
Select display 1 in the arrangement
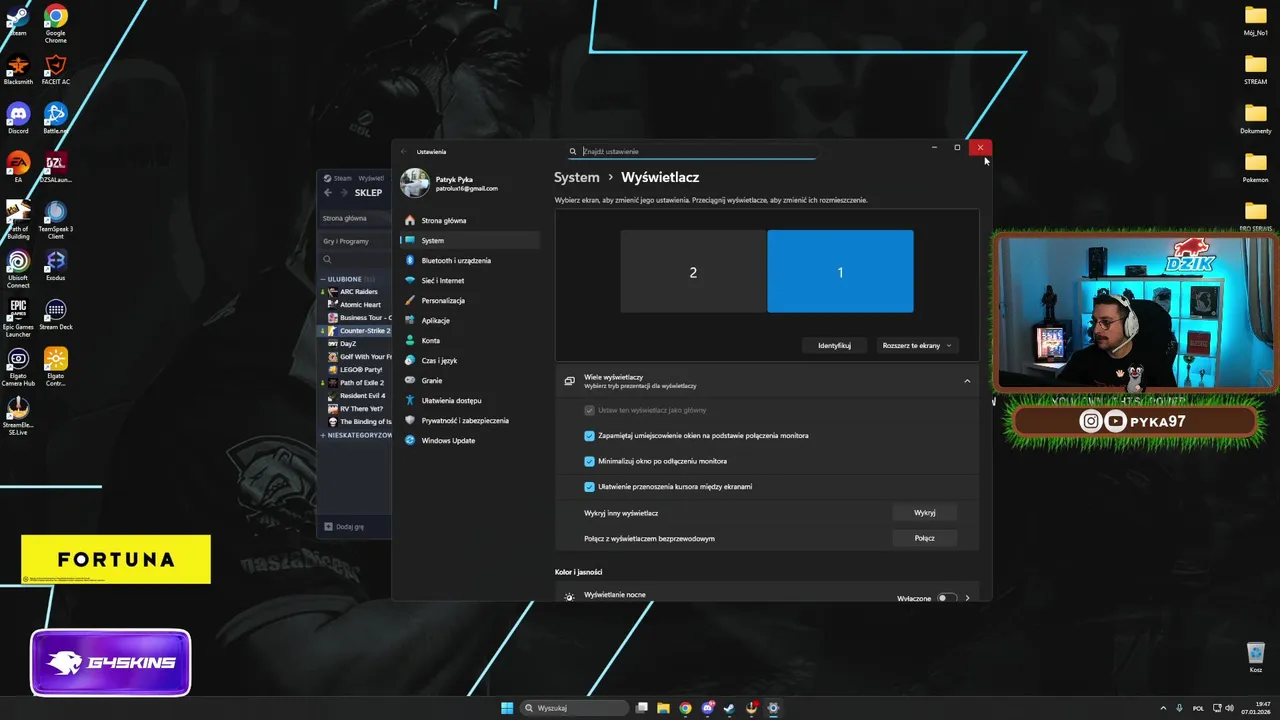point(840,271)
